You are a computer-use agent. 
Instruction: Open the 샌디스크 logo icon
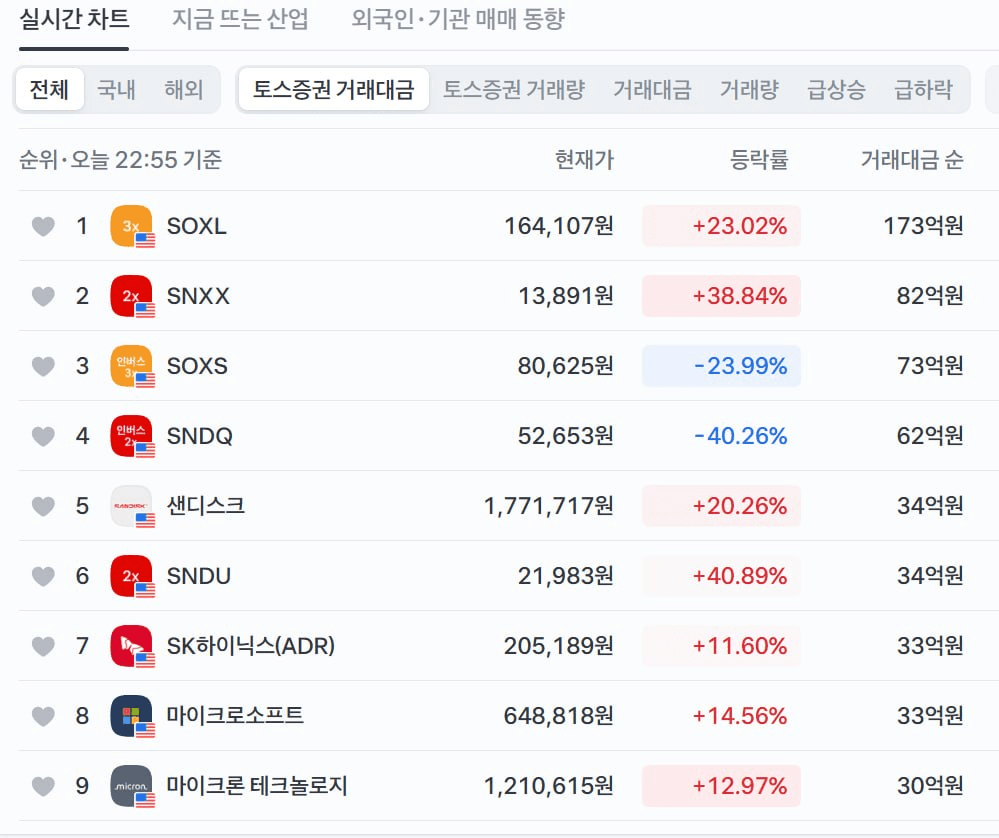132,506
